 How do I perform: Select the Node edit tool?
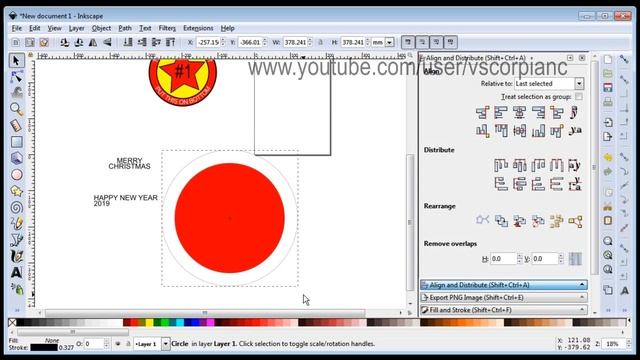pos(16,77)
